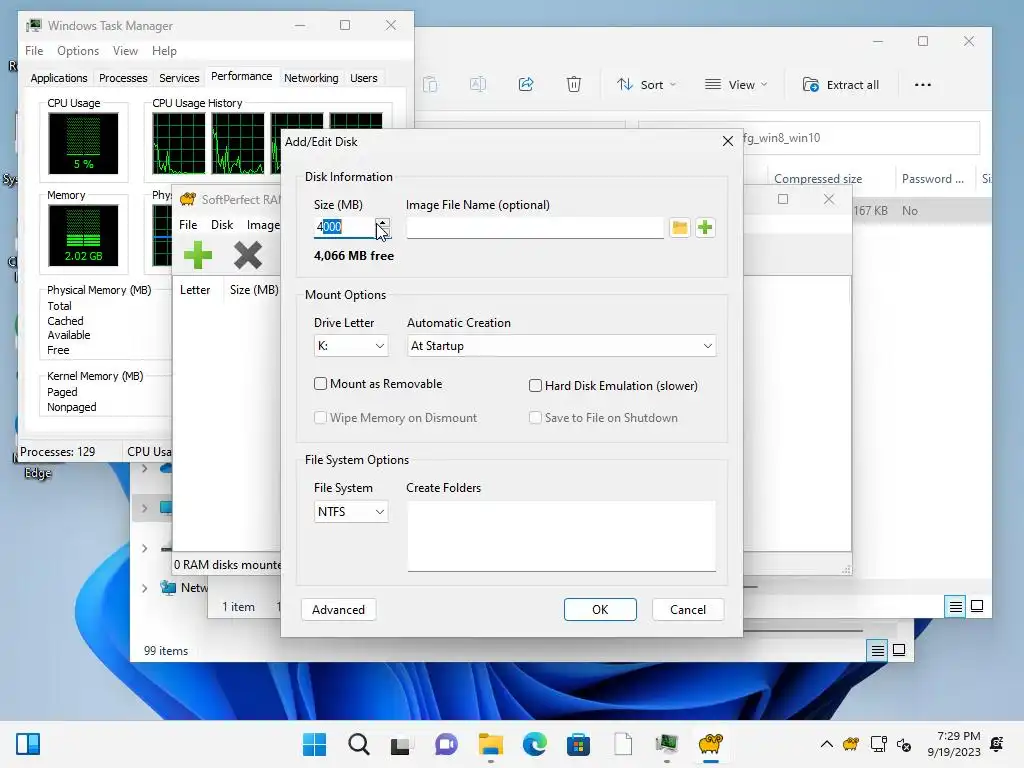Image resolution: width=1024 pixels, height=768 pixels.
Task: Open Microsoft Store from taskbar
Action: coord(578,744)
